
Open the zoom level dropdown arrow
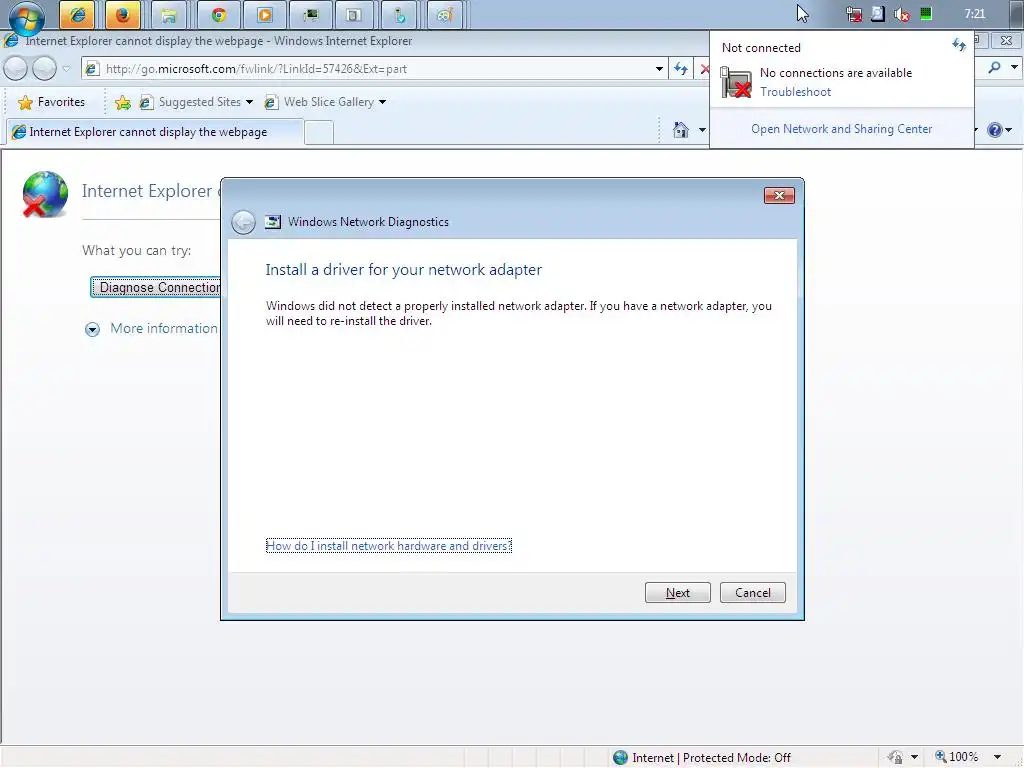coord(997,757)
